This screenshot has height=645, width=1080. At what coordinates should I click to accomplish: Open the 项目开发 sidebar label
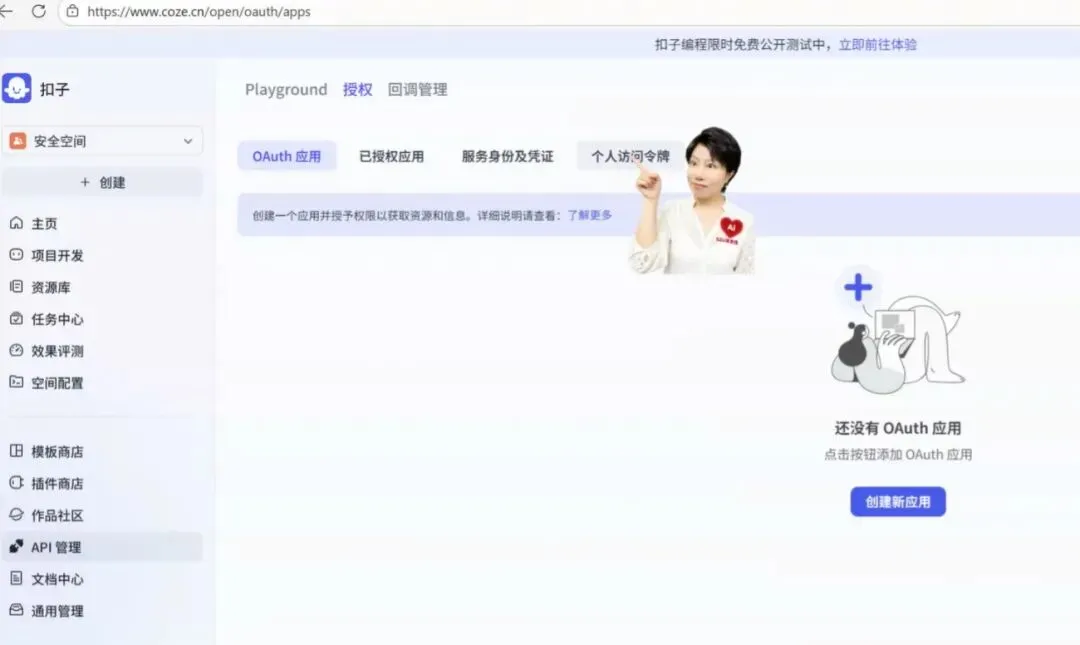click(x=57, y=255)
